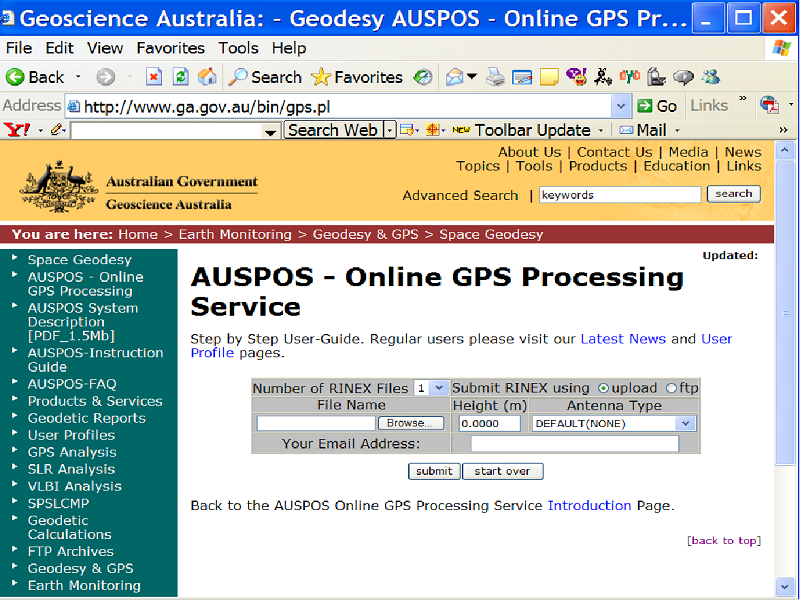
Task: Click the yellow sticky note icon
Action: tap(549, 77)
